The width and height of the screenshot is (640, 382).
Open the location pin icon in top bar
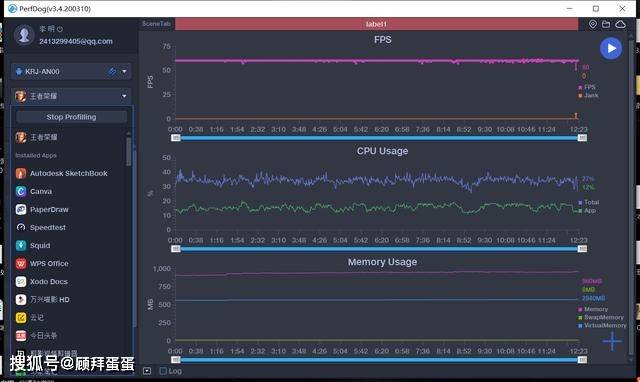point(593,24)
